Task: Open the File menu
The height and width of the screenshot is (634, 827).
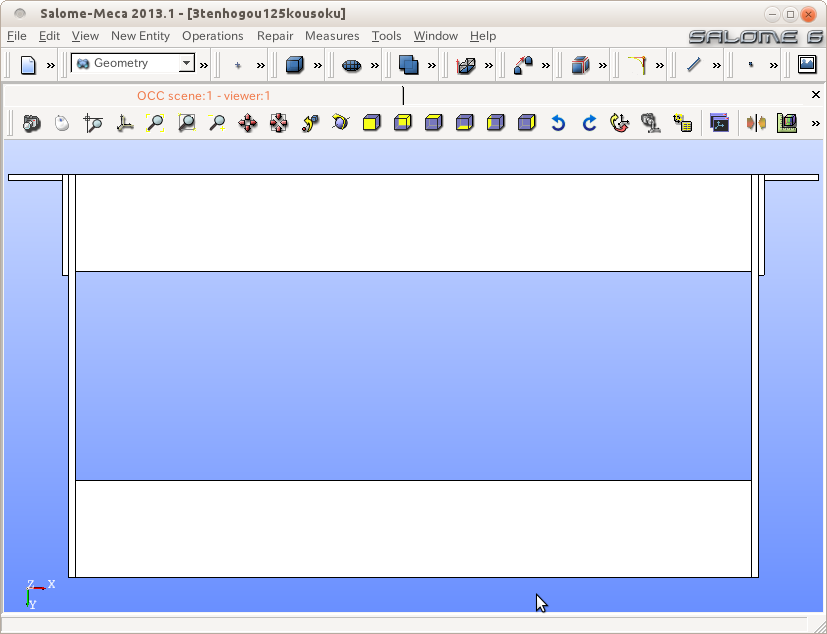Action: pos(16,36)
